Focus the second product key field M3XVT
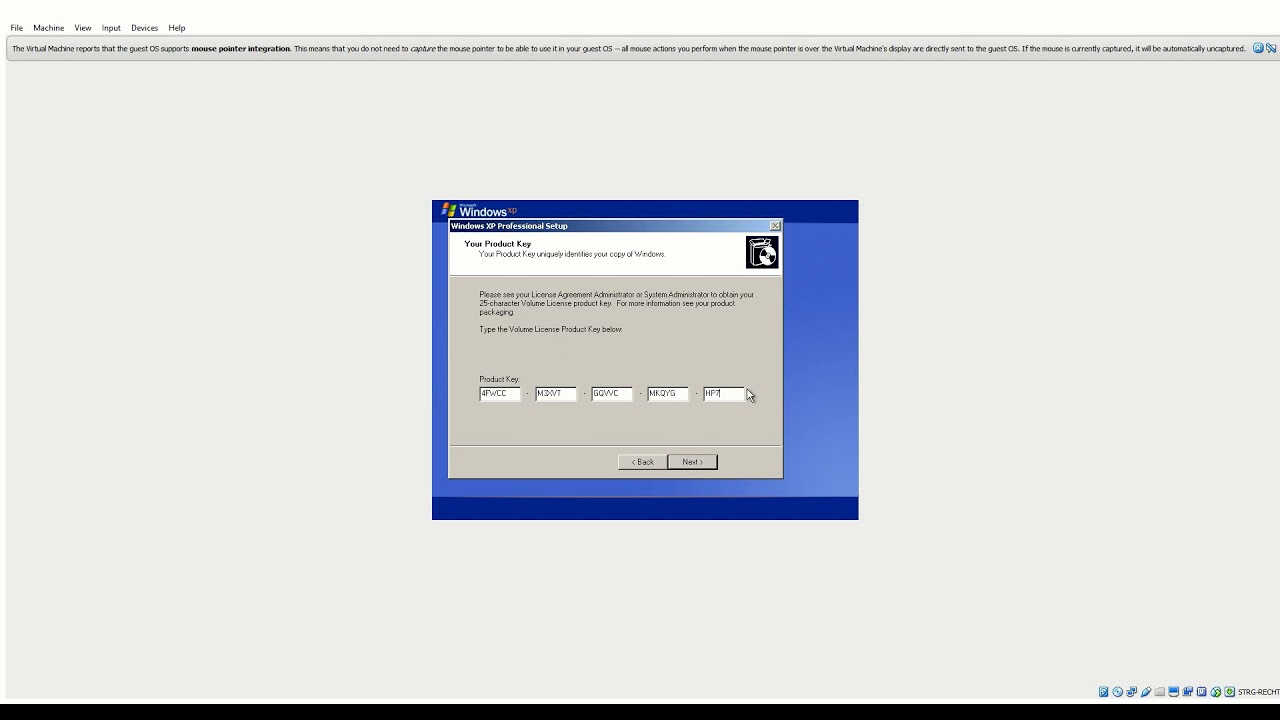The width and height of the screenshot is (1280, 720). point(556,394)
